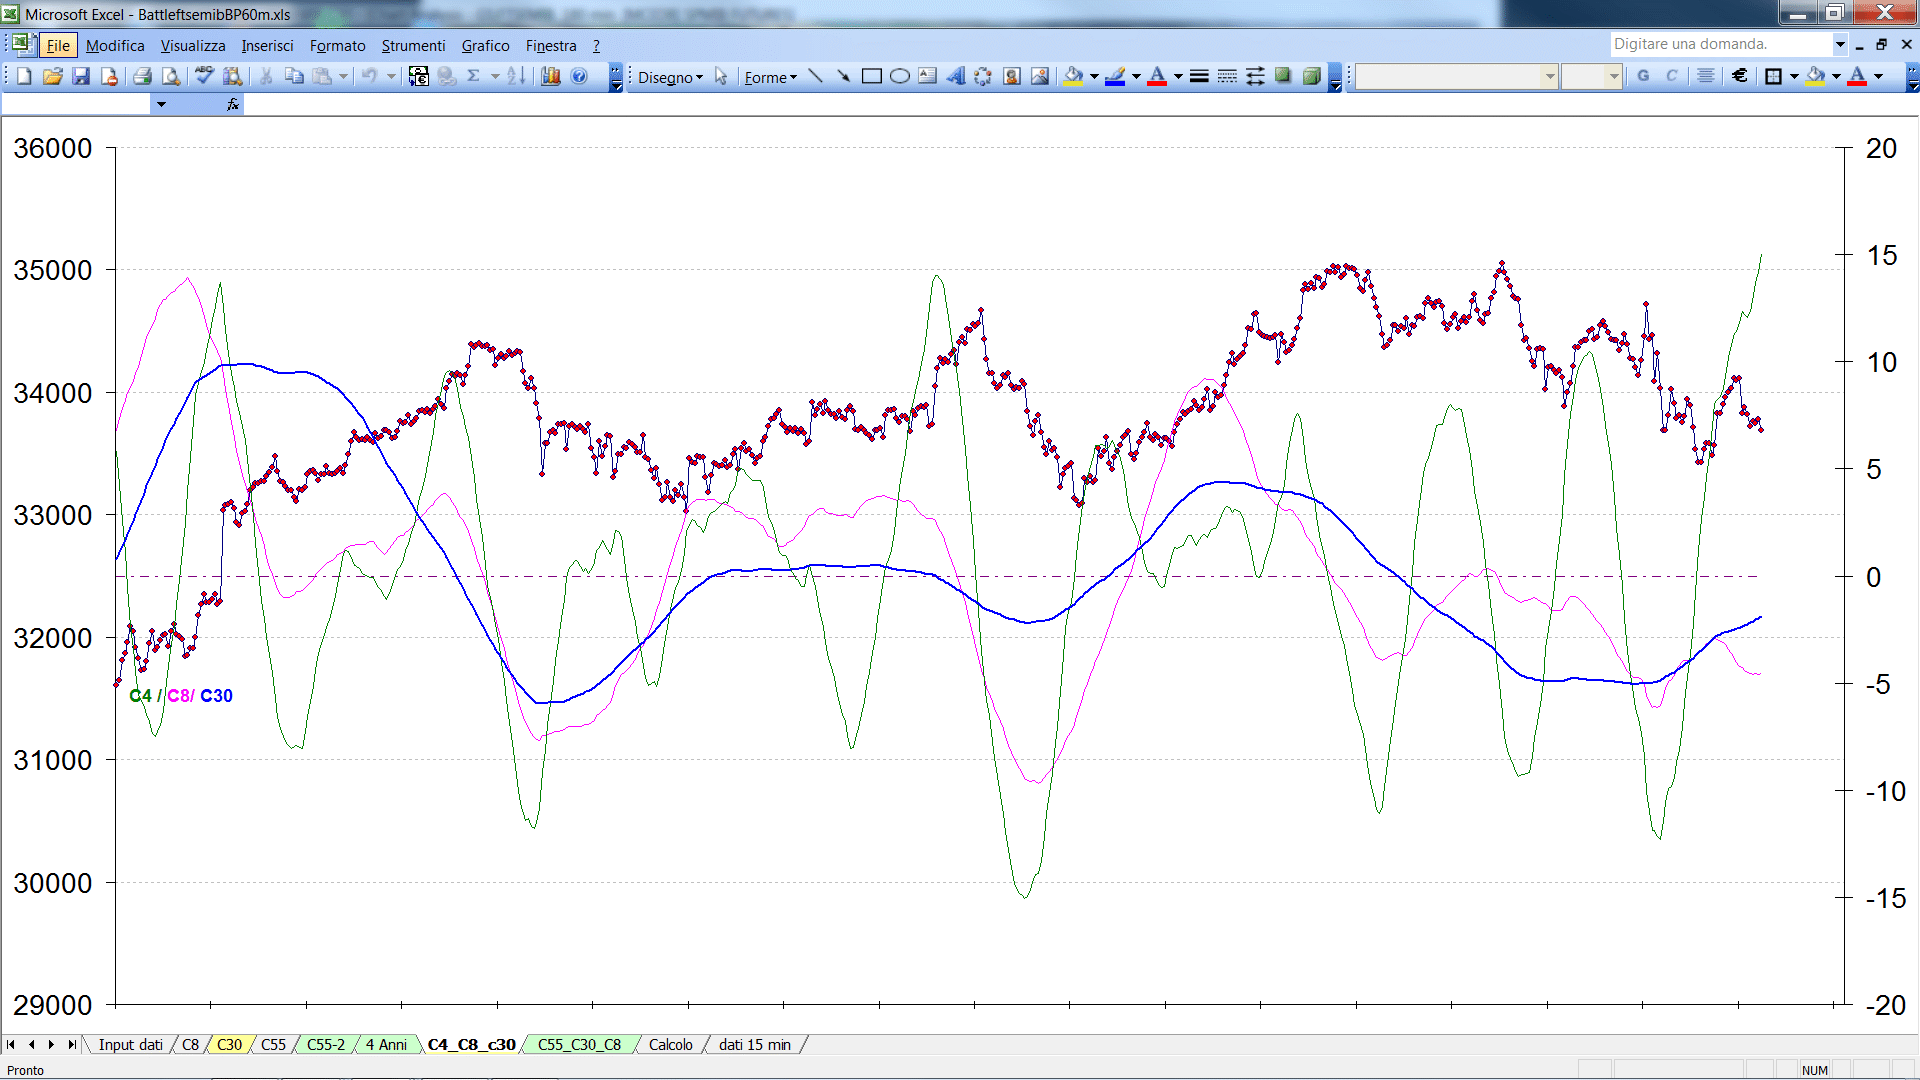1920x1080 pixels.
Task: Open the 3-D Style options
Action: (1311, 76)
